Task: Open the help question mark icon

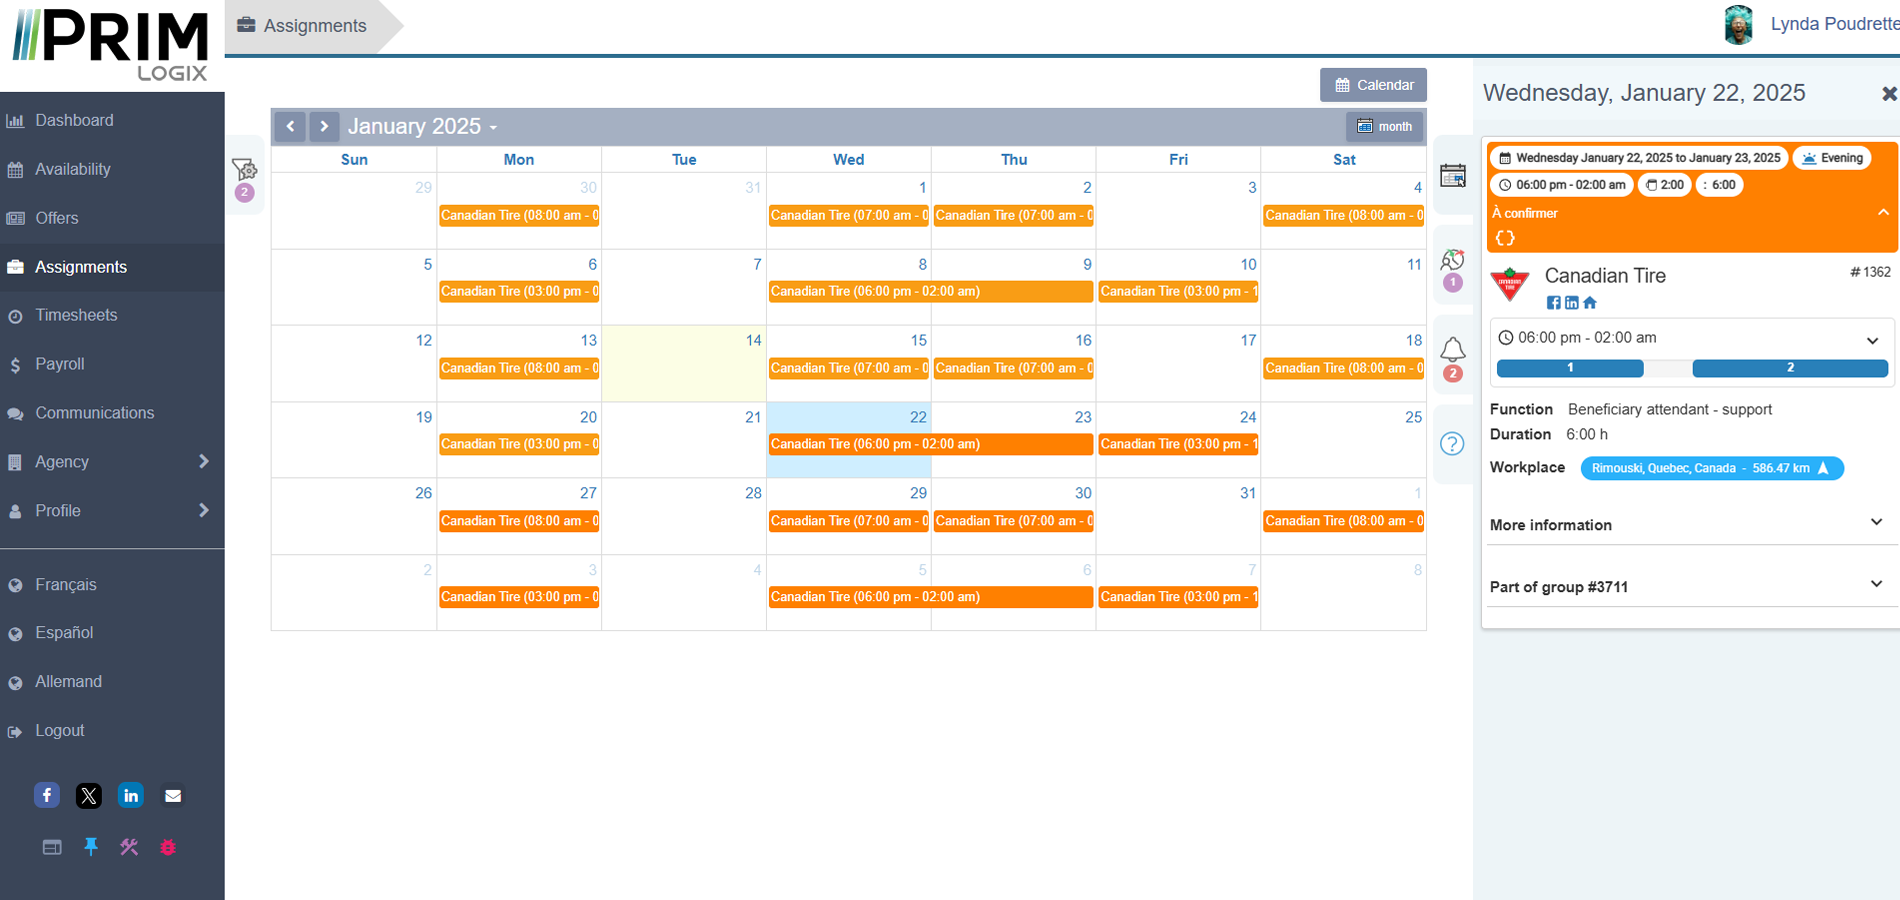Action: coord(1452,444)
